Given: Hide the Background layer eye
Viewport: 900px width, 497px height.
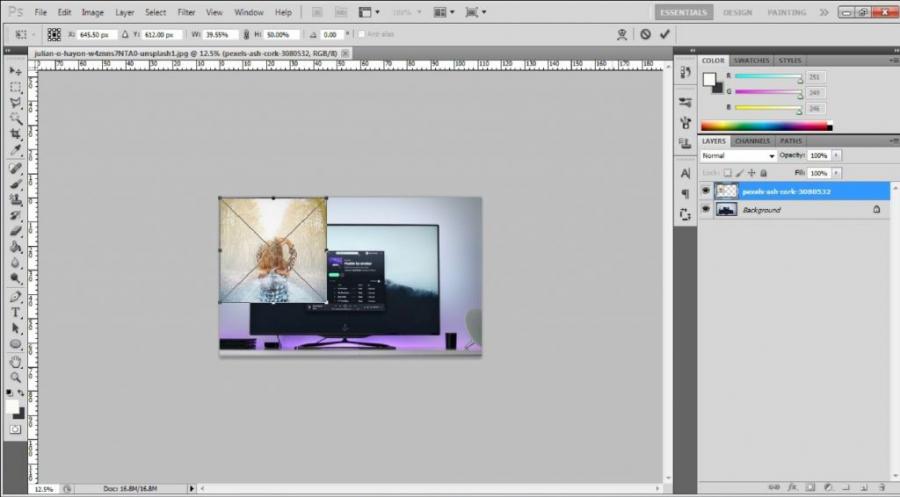Looking at the screenshot, I should tap(706, 209).
